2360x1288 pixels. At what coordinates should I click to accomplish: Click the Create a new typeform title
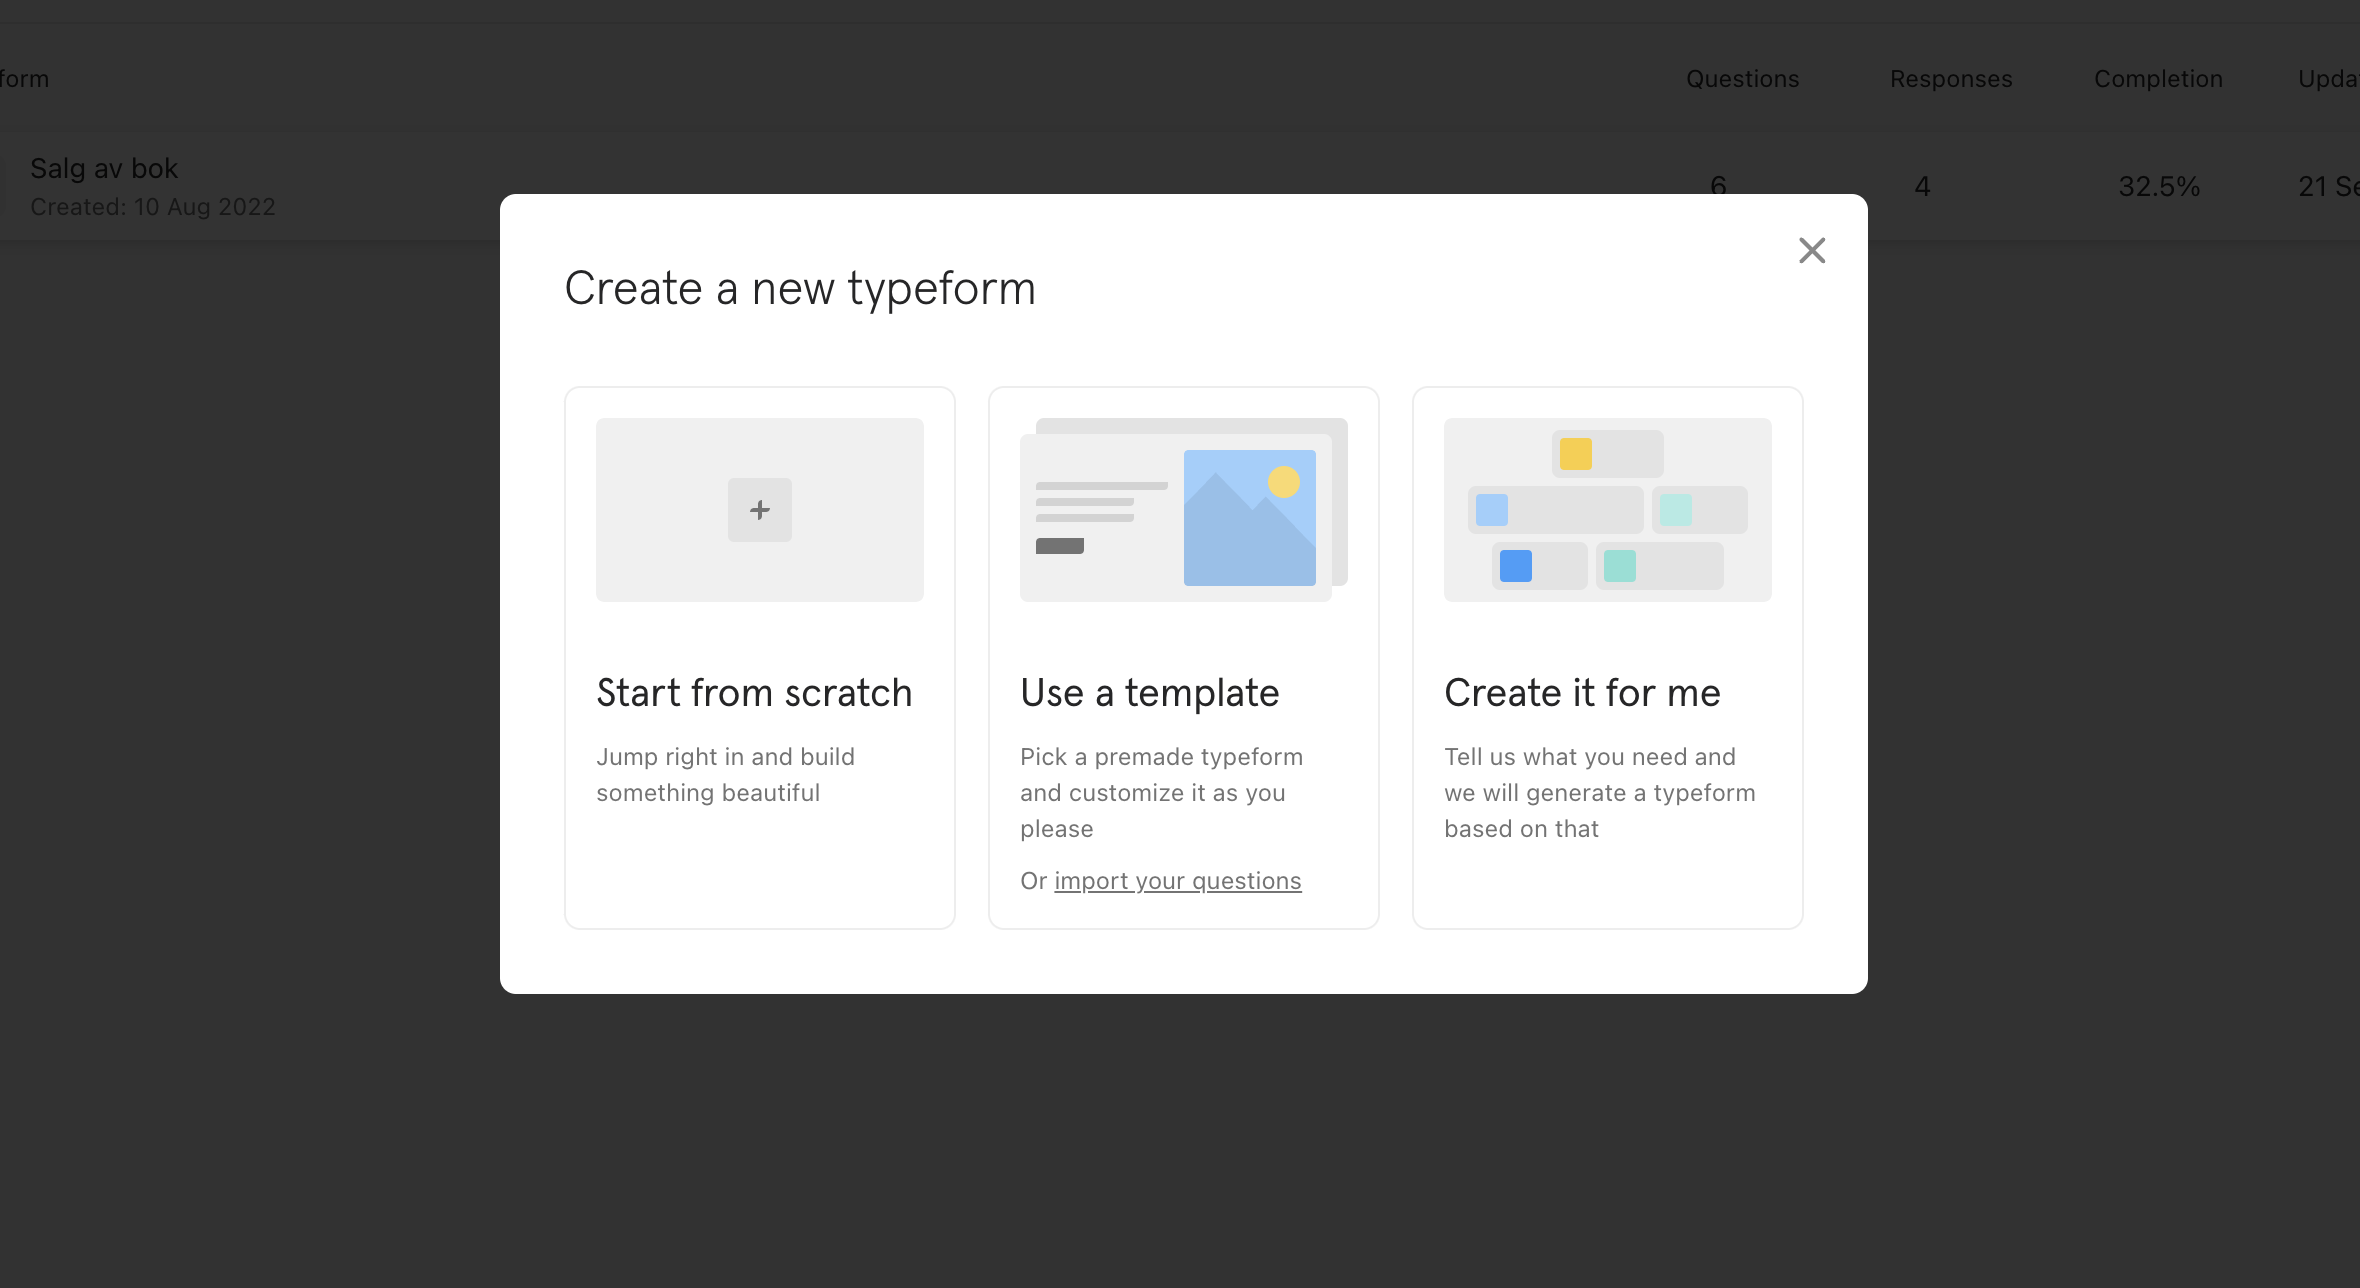pos(800,288)
